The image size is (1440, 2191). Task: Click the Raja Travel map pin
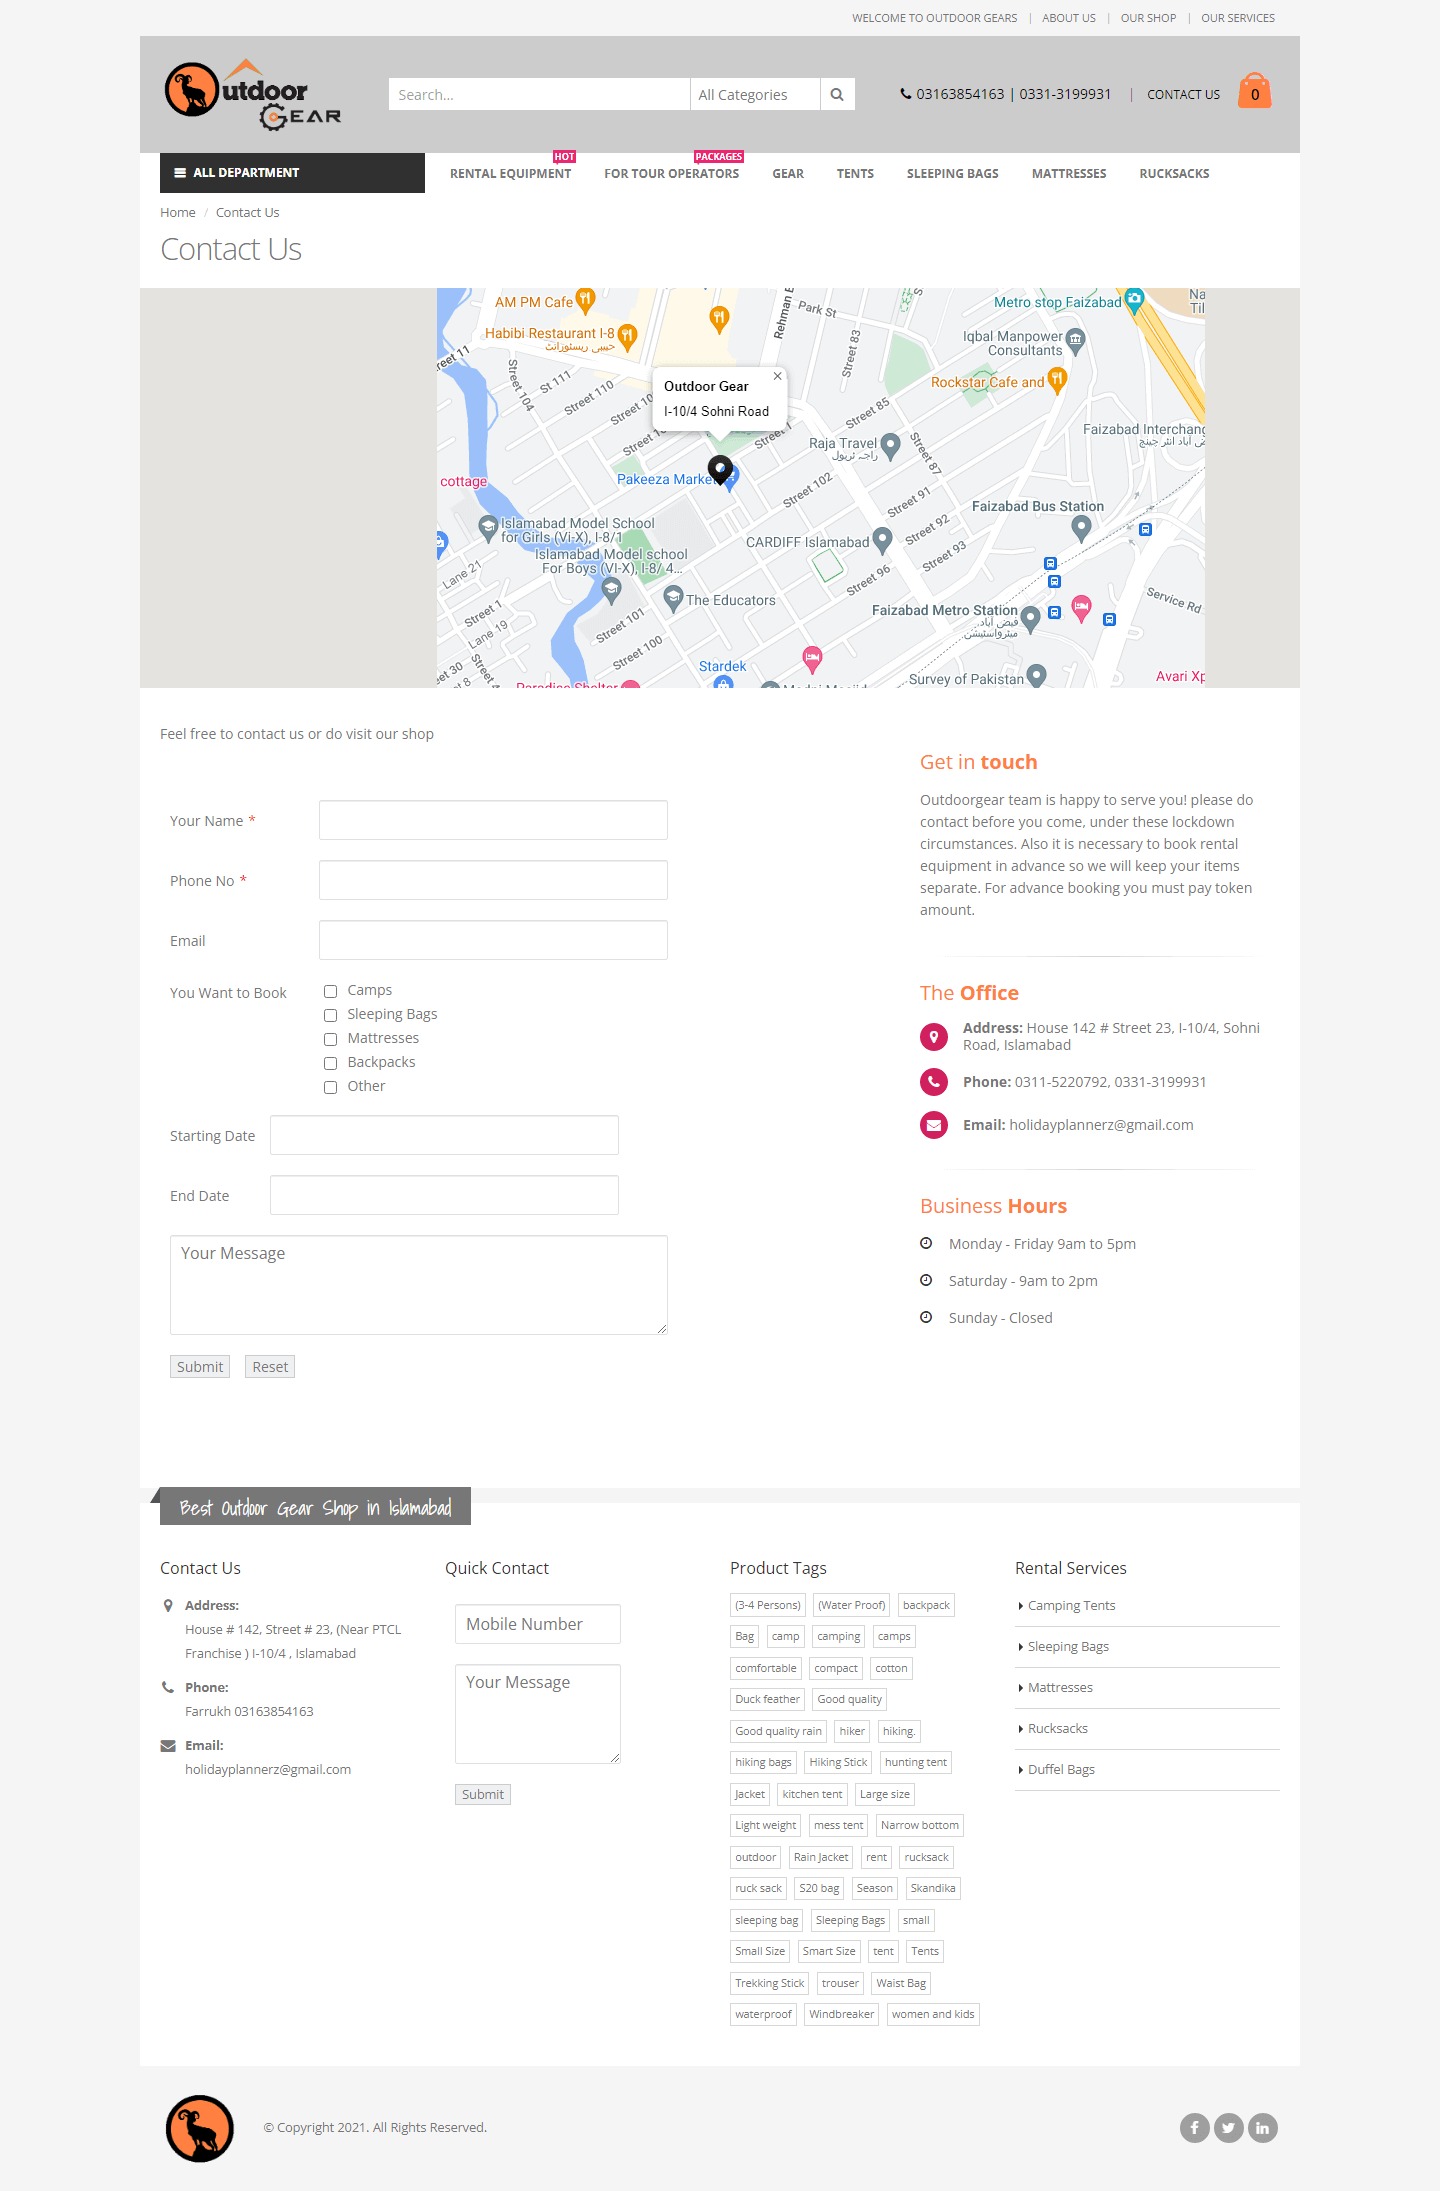click(890, 446)
